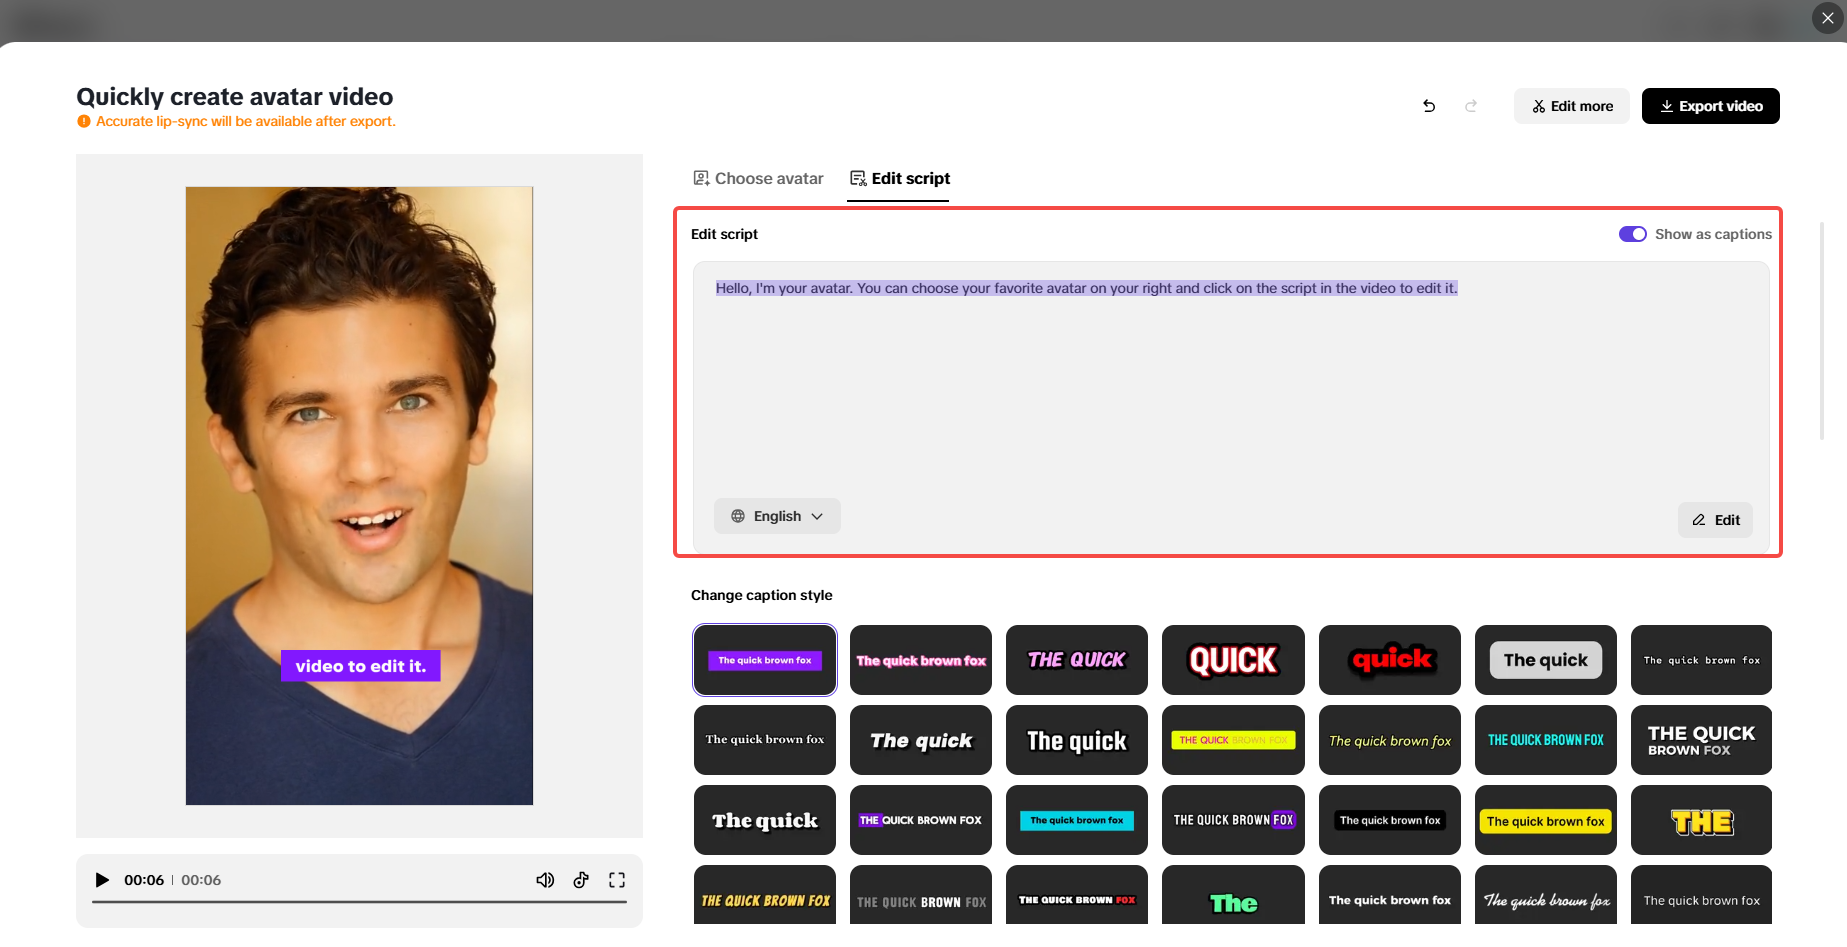Click the purple caption on the video preview

361,666
